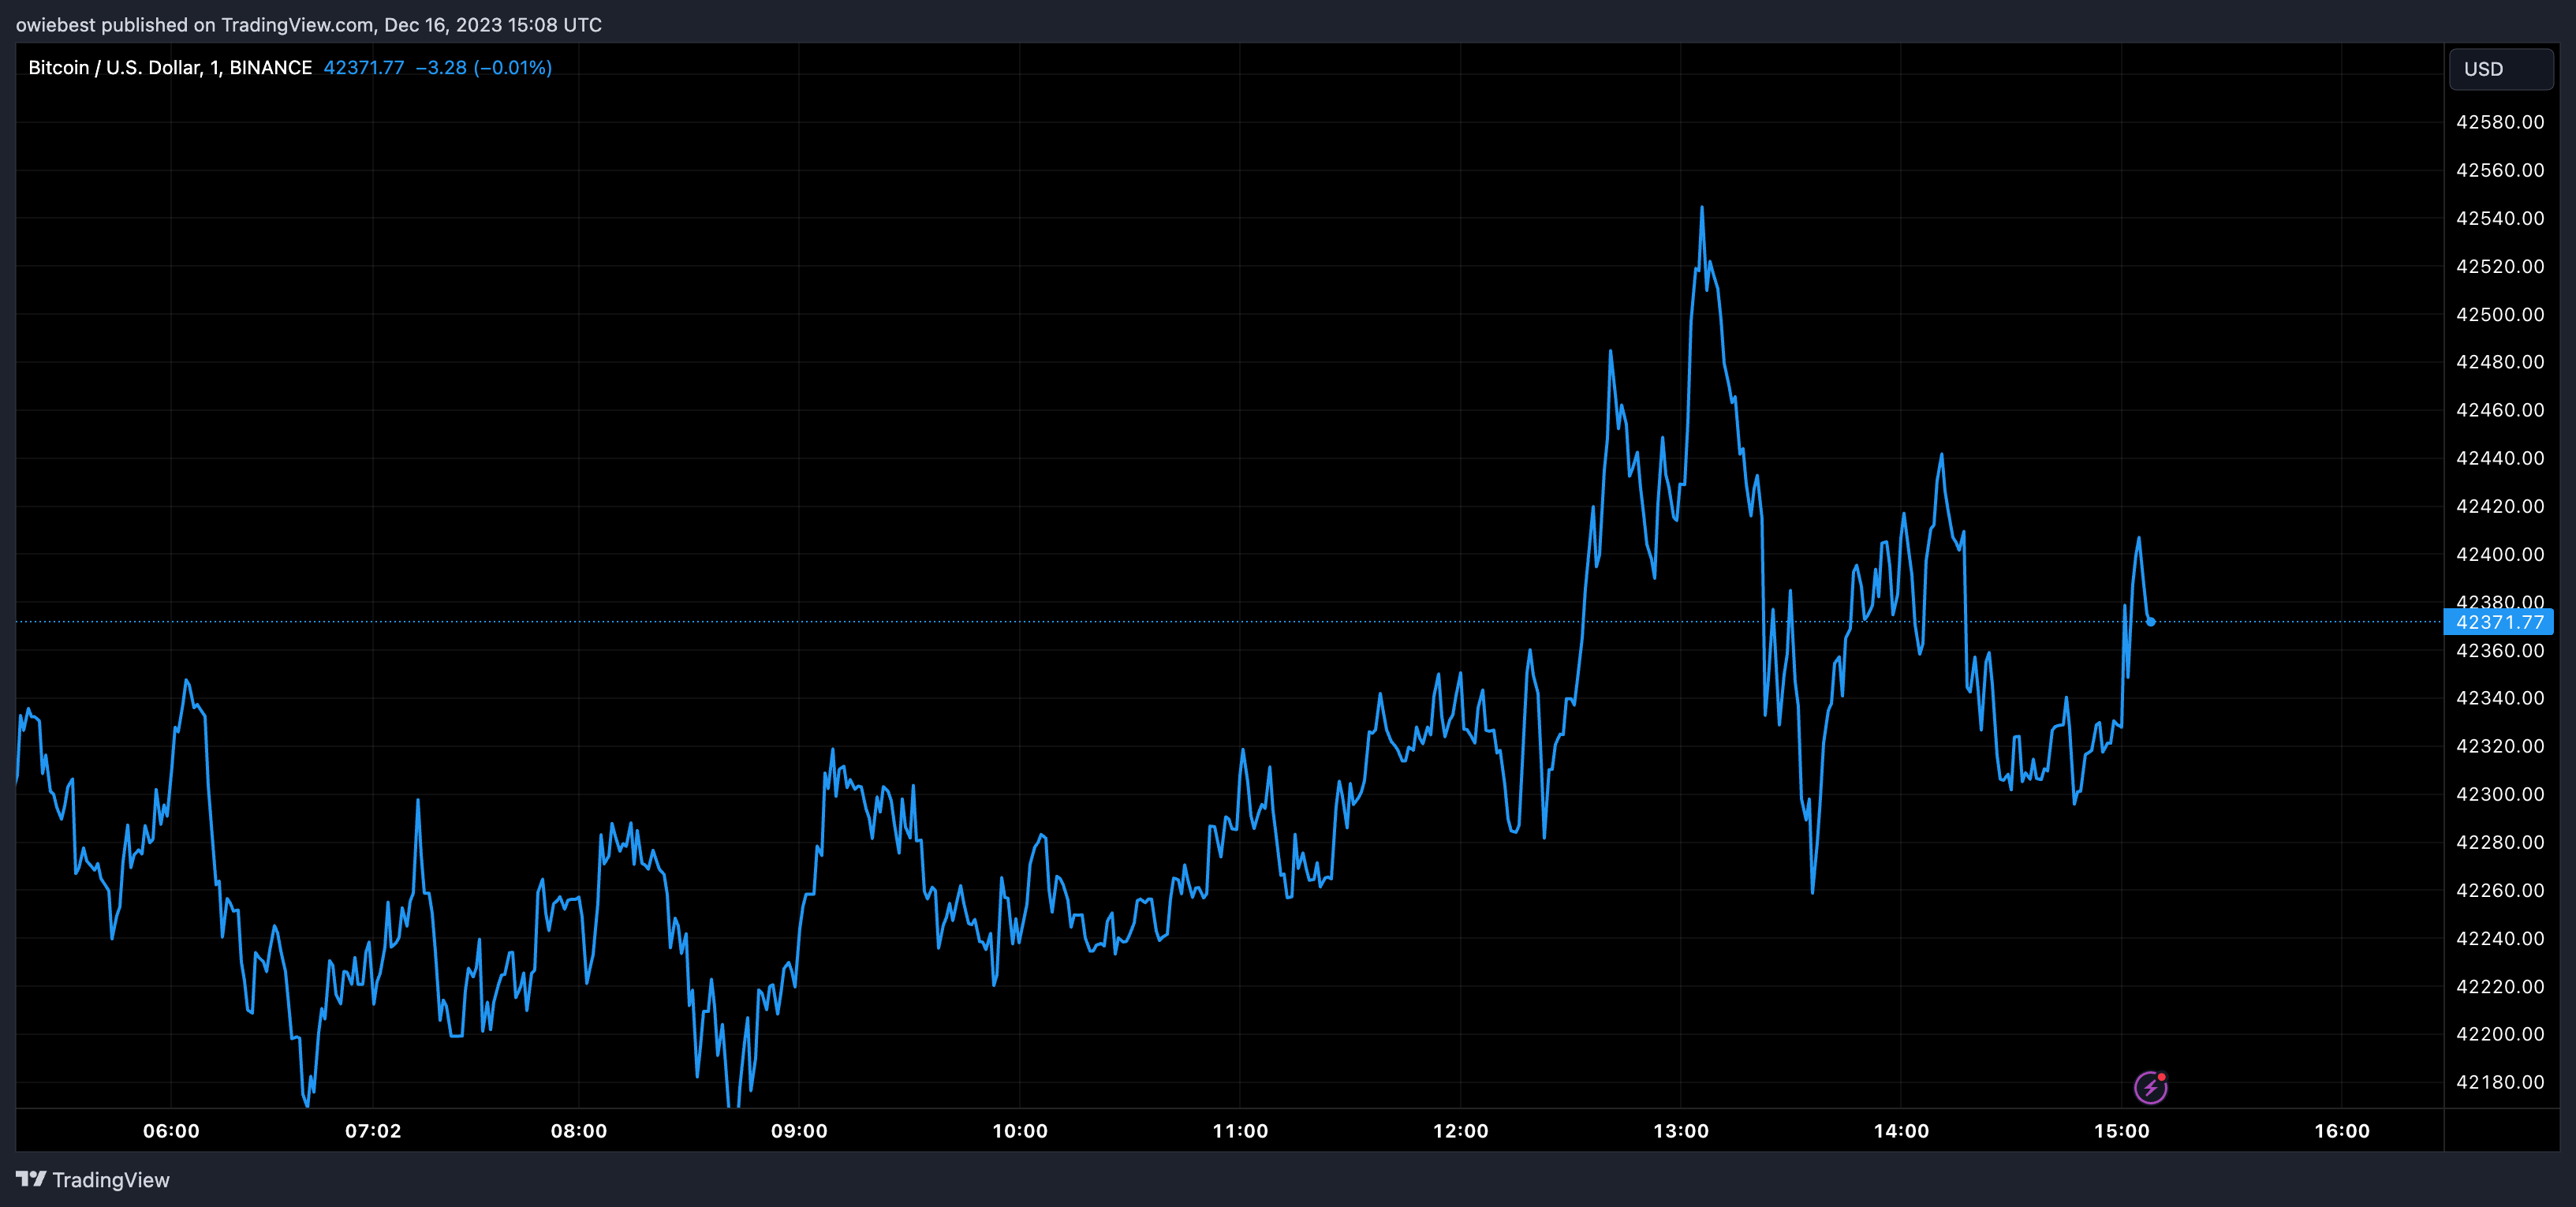Click the 42200.00 price axis label
2576x1207 pixels.
click(2500, 1034)
